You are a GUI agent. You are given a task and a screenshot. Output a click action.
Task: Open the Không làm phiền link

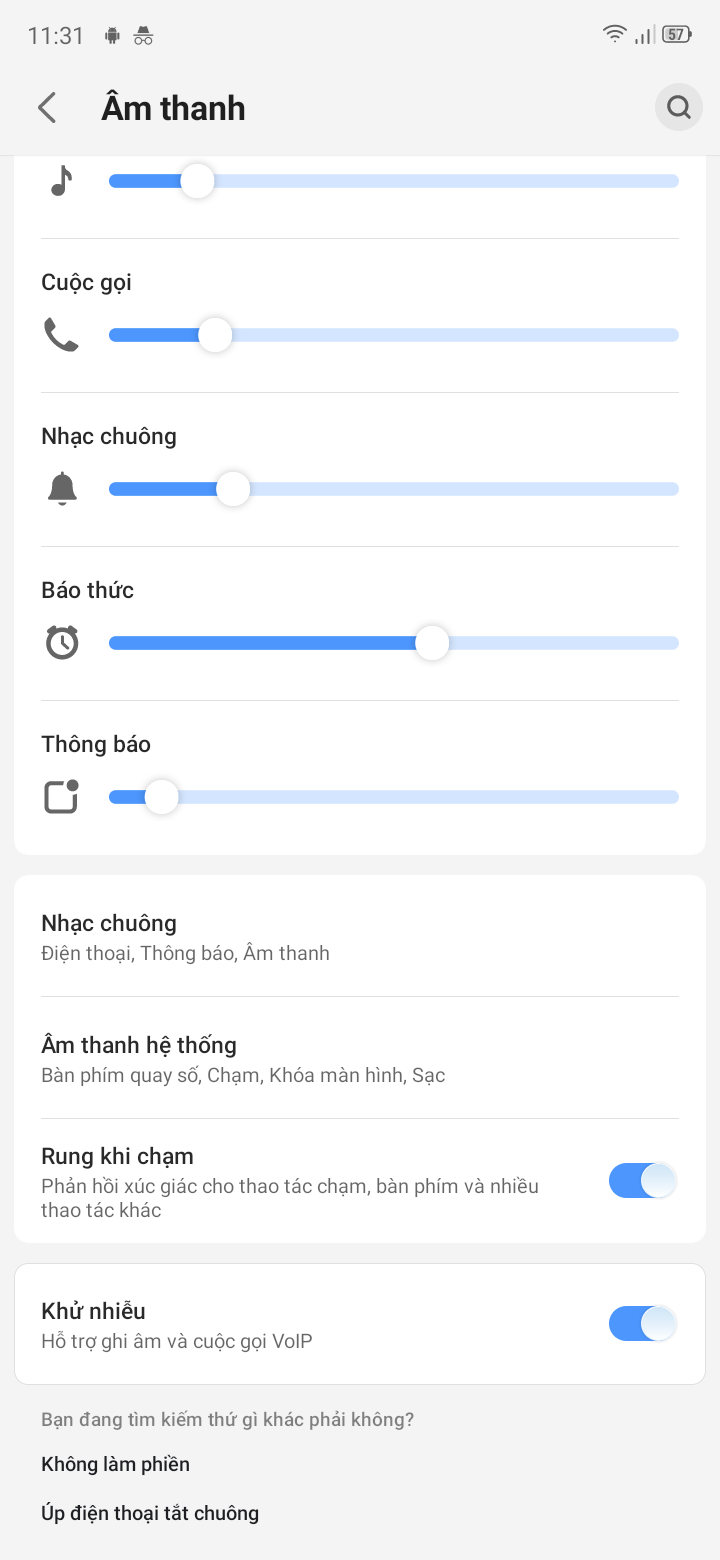coord(116,1464)
